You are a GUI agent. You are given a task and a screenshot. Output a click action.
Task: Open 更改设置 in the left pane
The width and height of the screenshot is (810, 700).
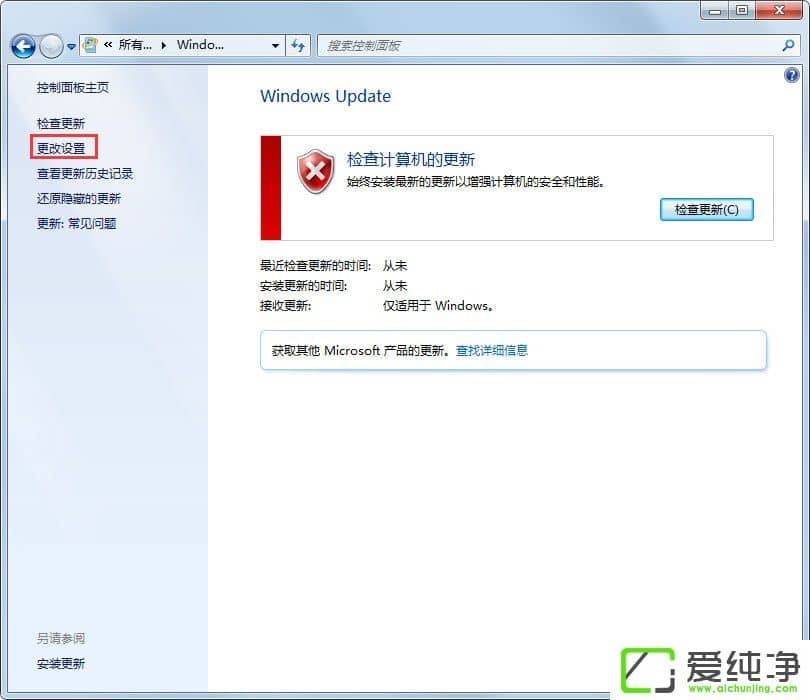(x=62, y=147)
